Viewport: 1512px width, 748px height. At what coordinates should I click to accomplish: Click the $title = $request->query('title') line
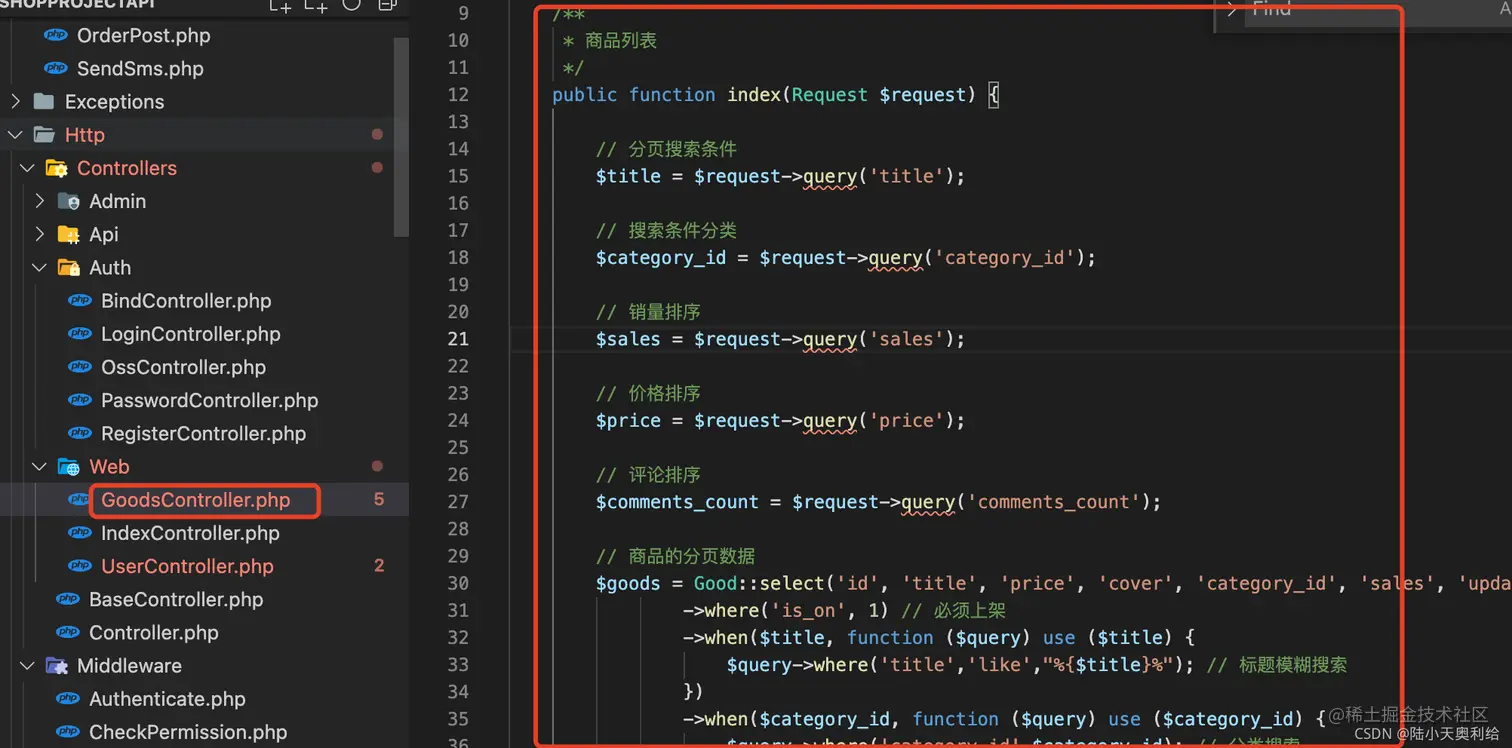click(780, 176)
